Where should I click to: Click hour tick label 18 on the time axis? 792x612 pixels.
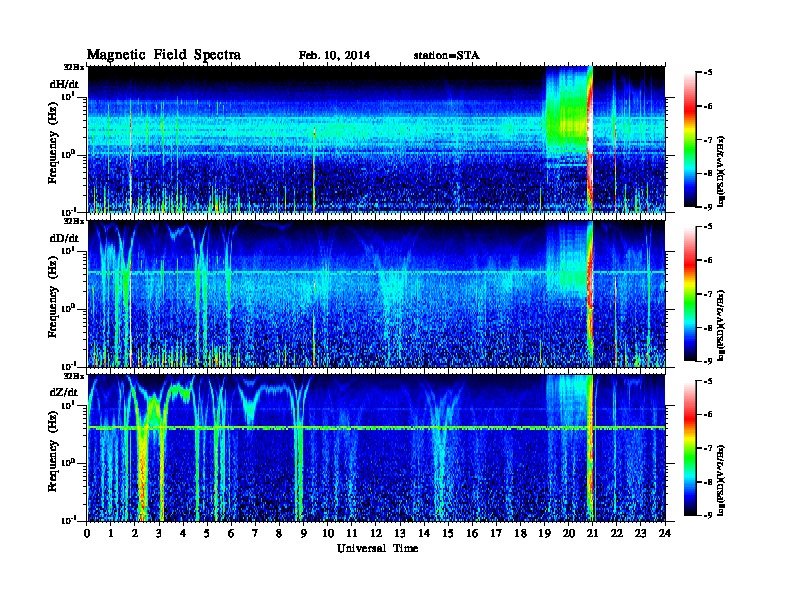pyautogui.click(x=521, y=533)
